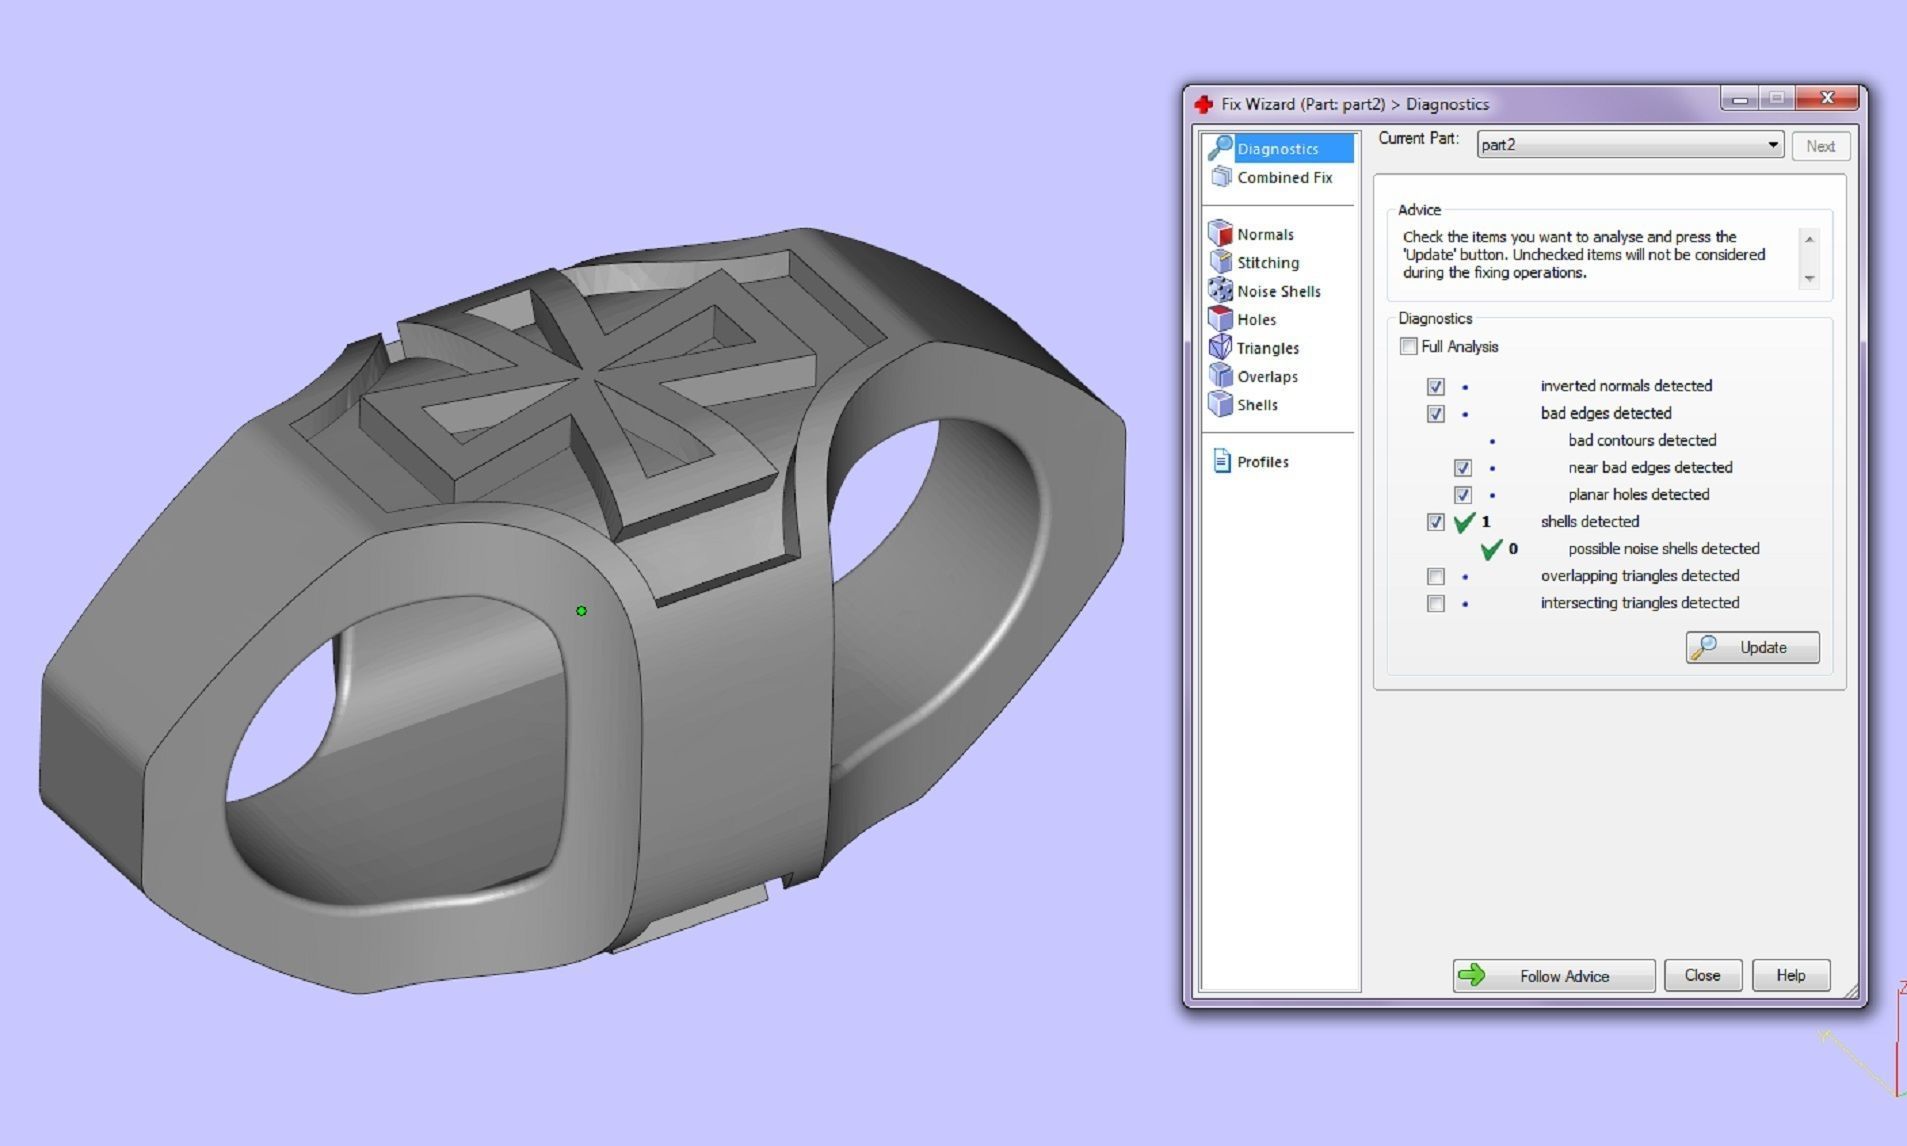Click the Fix Wizard title bar close X
Image resolution: width=1907 pixels, height=1146 pixels.
1827,98
